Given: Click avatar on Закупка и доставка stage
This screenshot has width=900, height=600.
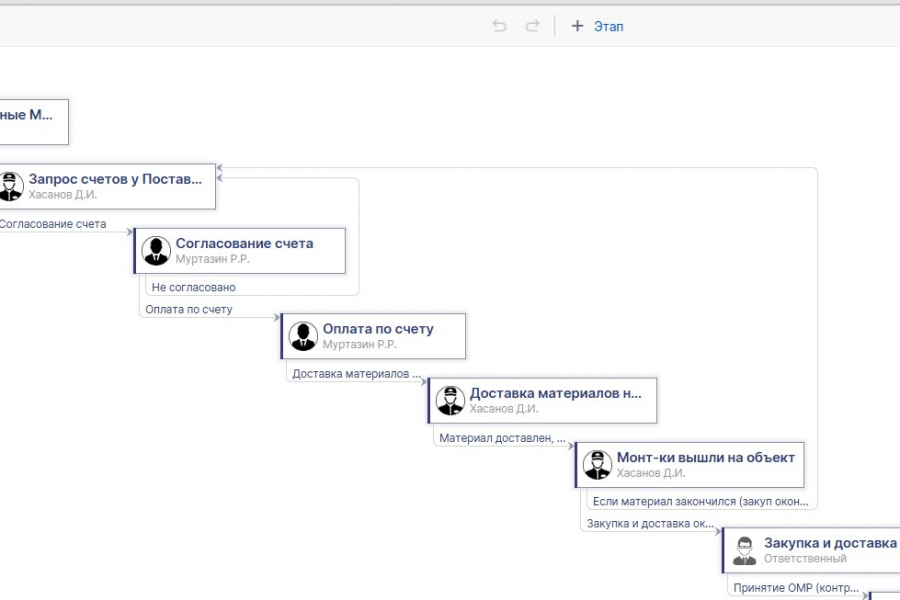Looking at the screenshot, I should tap(744, 550).
